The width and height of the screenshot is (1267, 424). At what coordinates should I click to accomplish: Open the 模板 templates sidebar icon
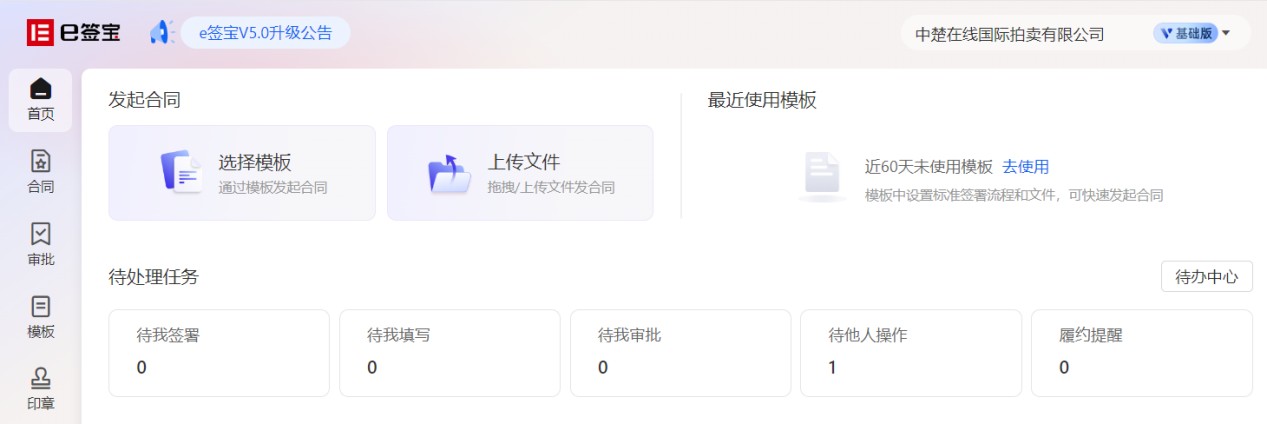(x=41, y=307)
